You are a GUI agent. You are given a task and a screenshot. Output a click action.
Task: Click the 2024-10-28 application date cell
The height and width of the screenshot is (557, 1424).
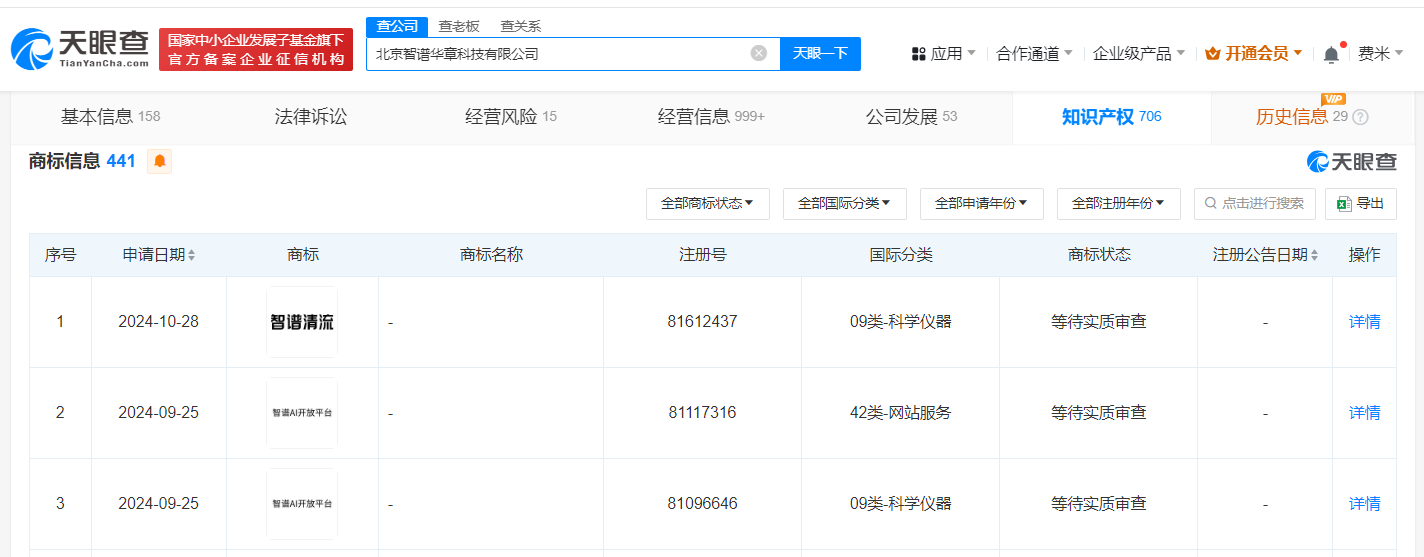pyautogui.click(x=158, y=322)
